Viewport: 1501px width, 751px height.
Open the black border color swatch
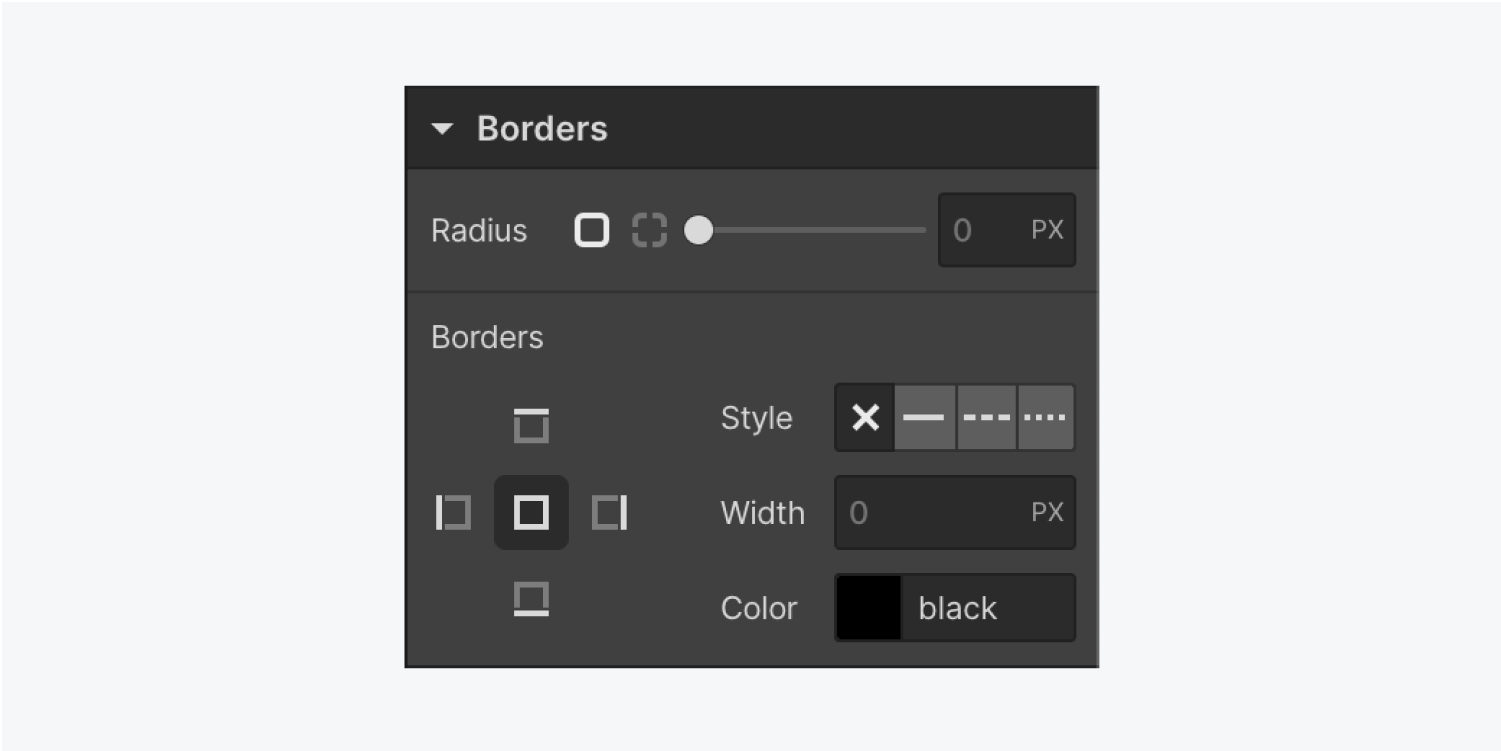[868, 607]
